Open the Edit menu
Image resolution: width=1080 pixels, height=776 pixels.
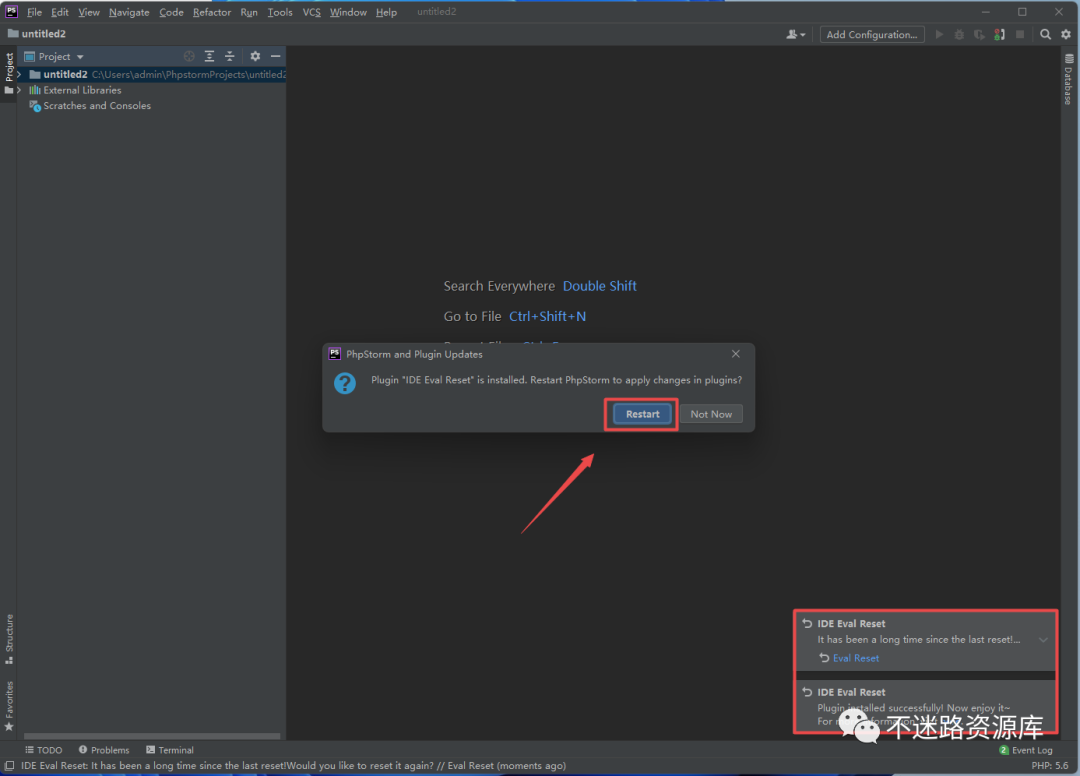click(60, 12)
